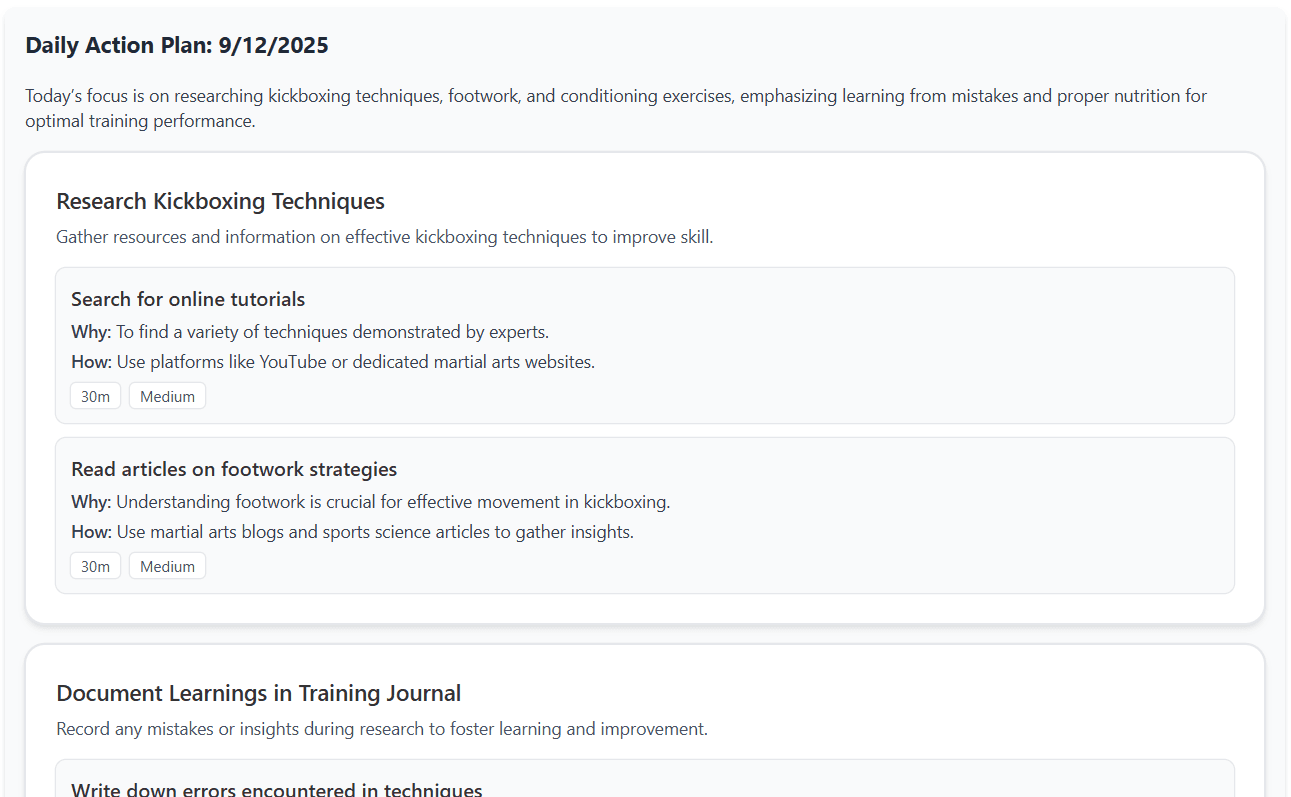Select the Research Kickboxing Techniques heading
Image resolution: width=1291 pixels, height=797 pixels.
coord(220,201)
